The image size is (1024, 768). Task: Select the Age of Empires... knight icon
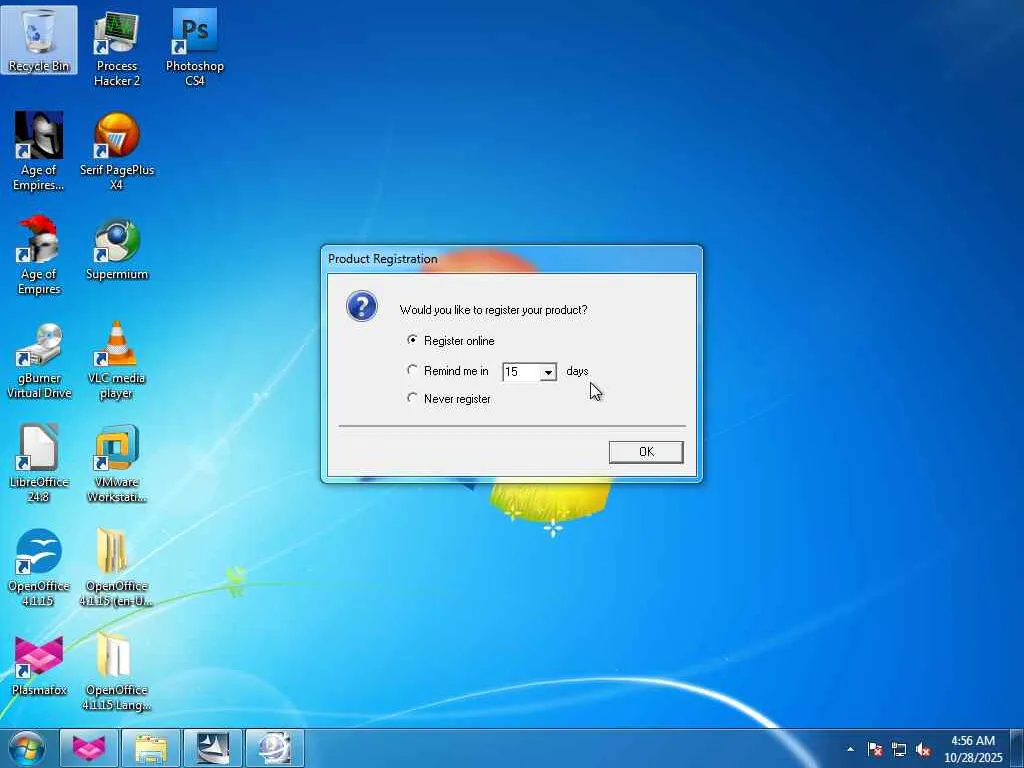[39, 152]
